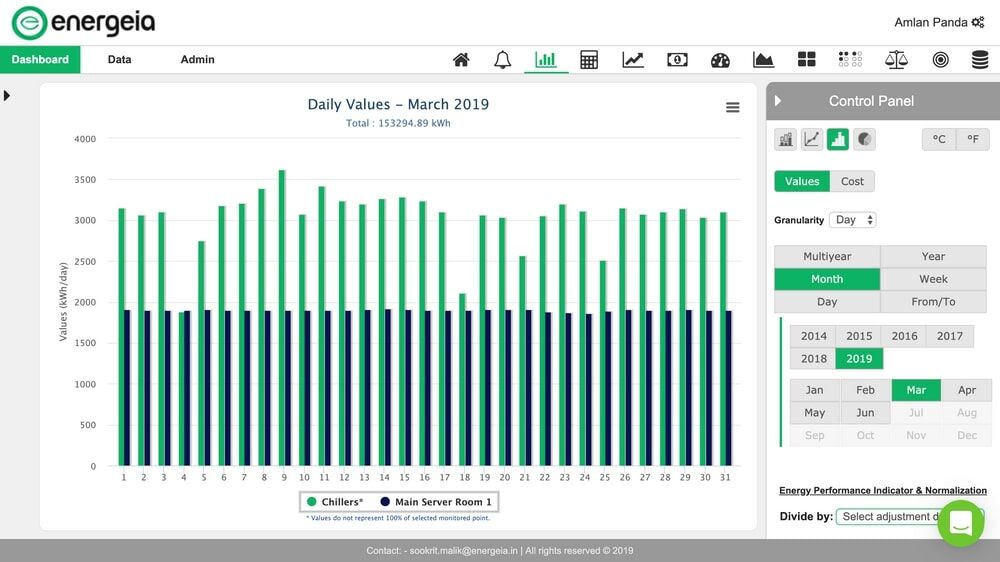Switch temperature unit to °F
Viewport: 1000px width, 562px height.
972,140
